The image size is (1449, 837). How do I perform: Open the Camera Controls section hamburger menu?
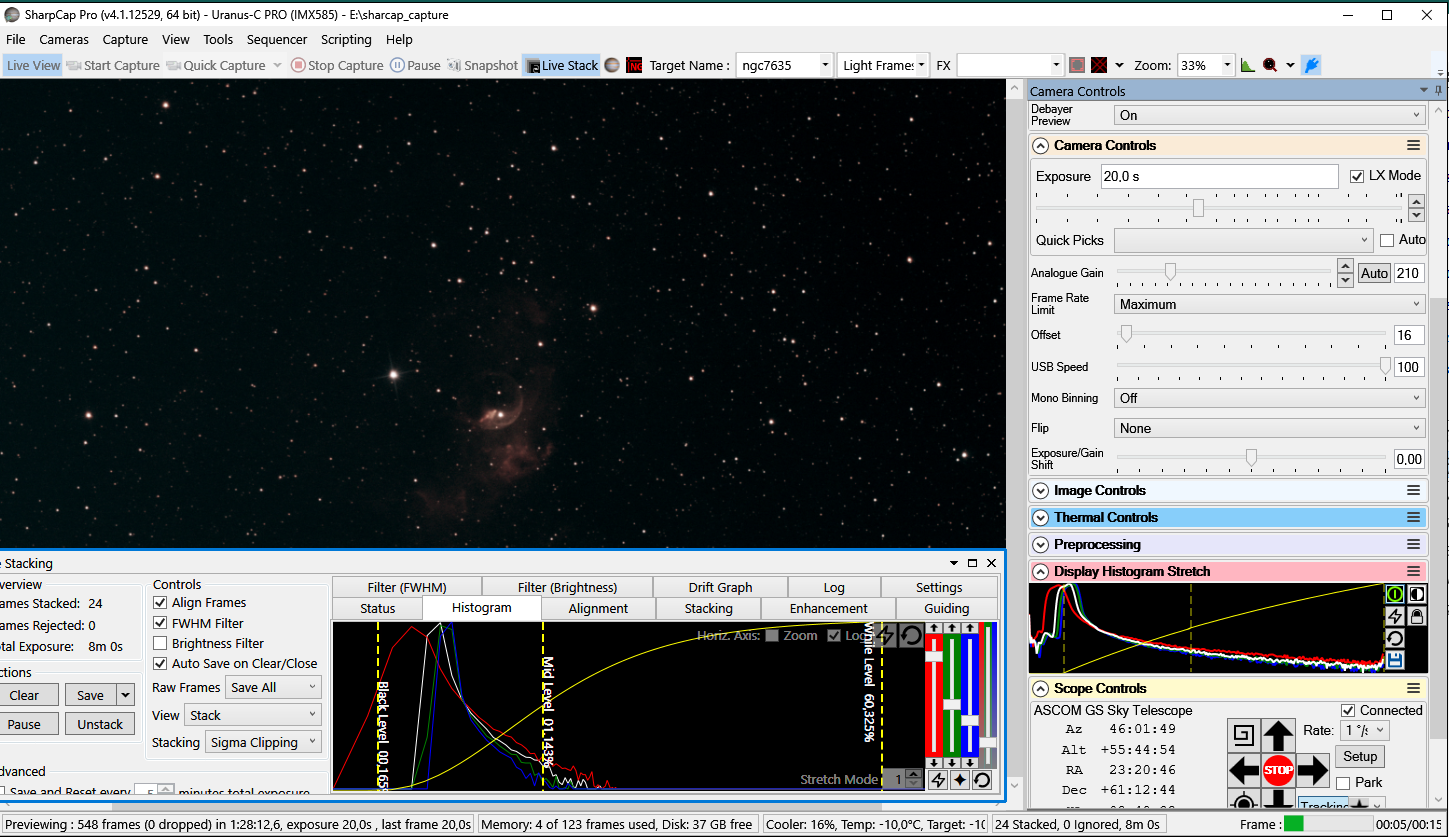pos(1413,145)
